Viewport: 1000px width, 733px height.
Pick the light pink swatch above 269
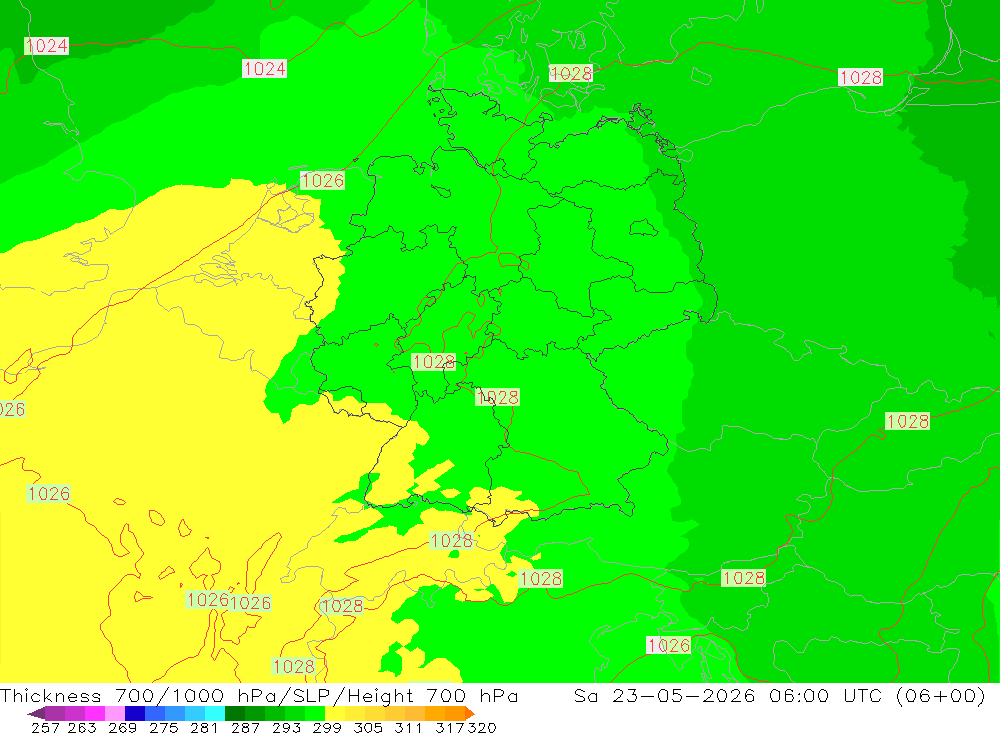(x=115, y=713)
